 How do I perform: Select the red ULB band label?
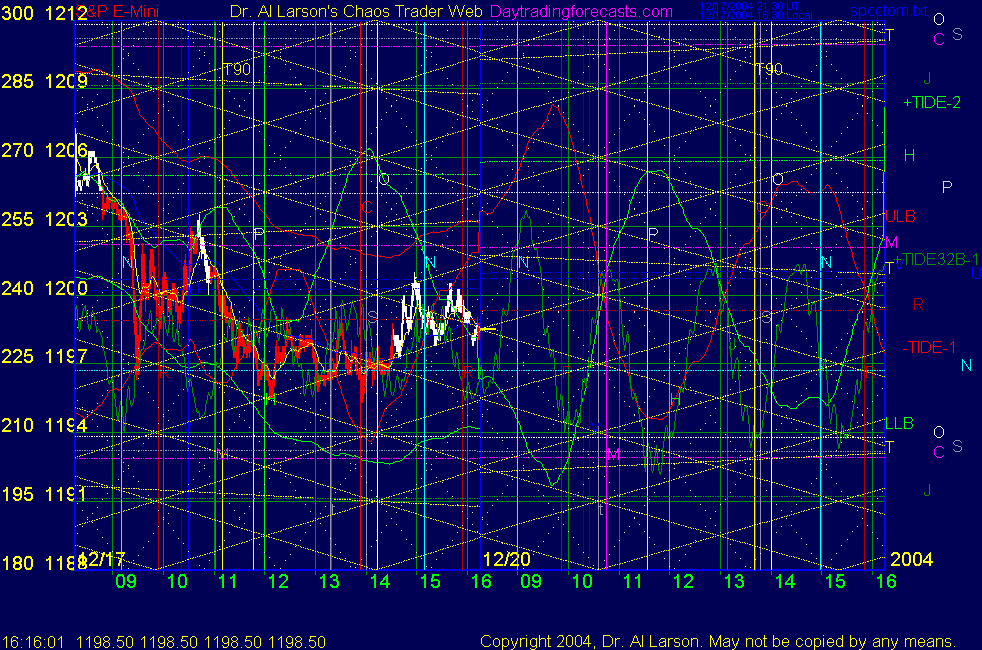click(x=900, y=216)
